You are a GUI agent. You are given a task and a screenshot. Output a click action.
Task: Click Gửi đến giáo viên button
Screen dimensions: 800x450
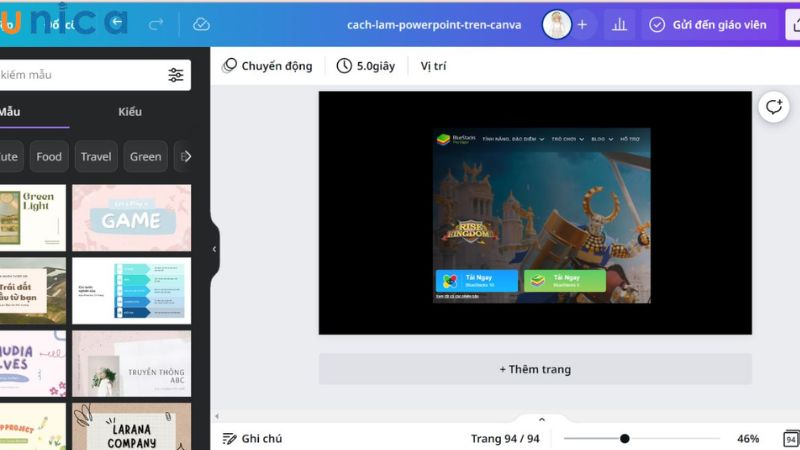coord(708,24)
